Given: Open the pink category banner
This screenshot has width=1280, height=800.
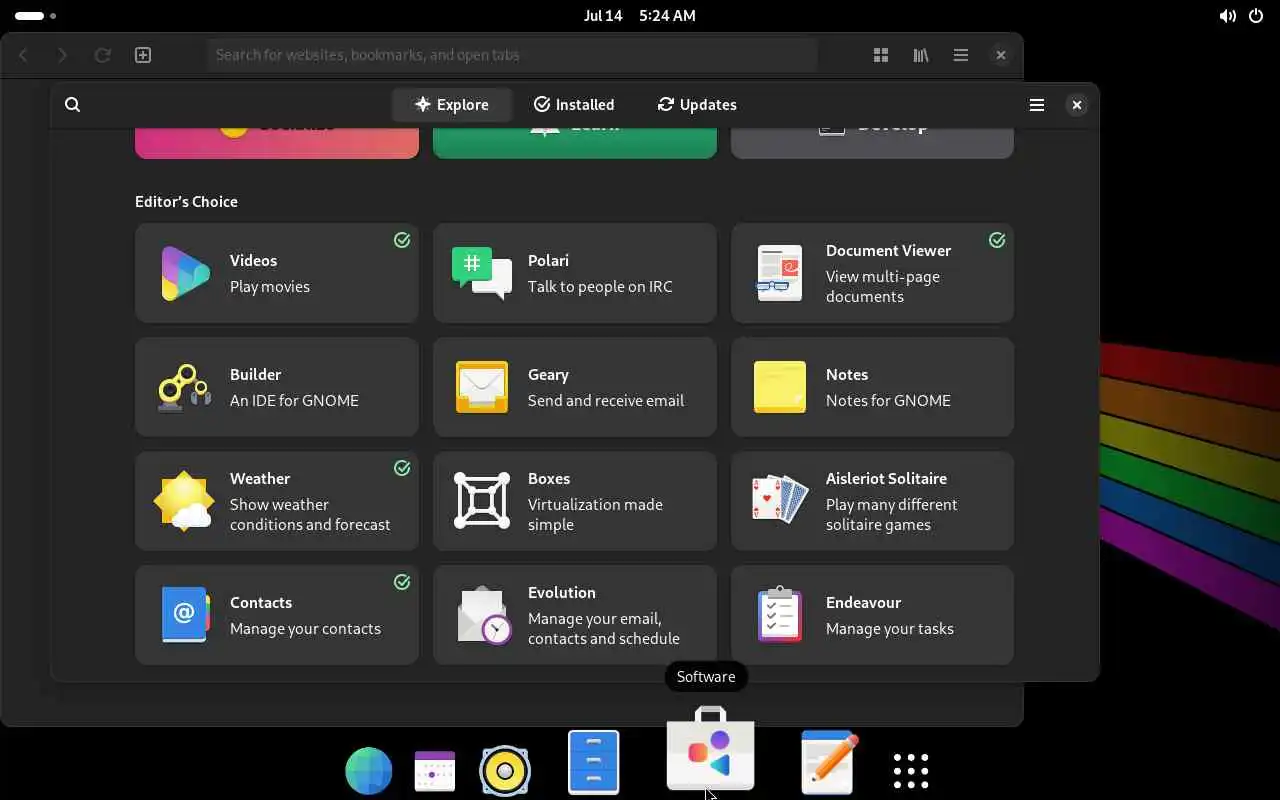Looking at the screenshot, I should 277,144.
